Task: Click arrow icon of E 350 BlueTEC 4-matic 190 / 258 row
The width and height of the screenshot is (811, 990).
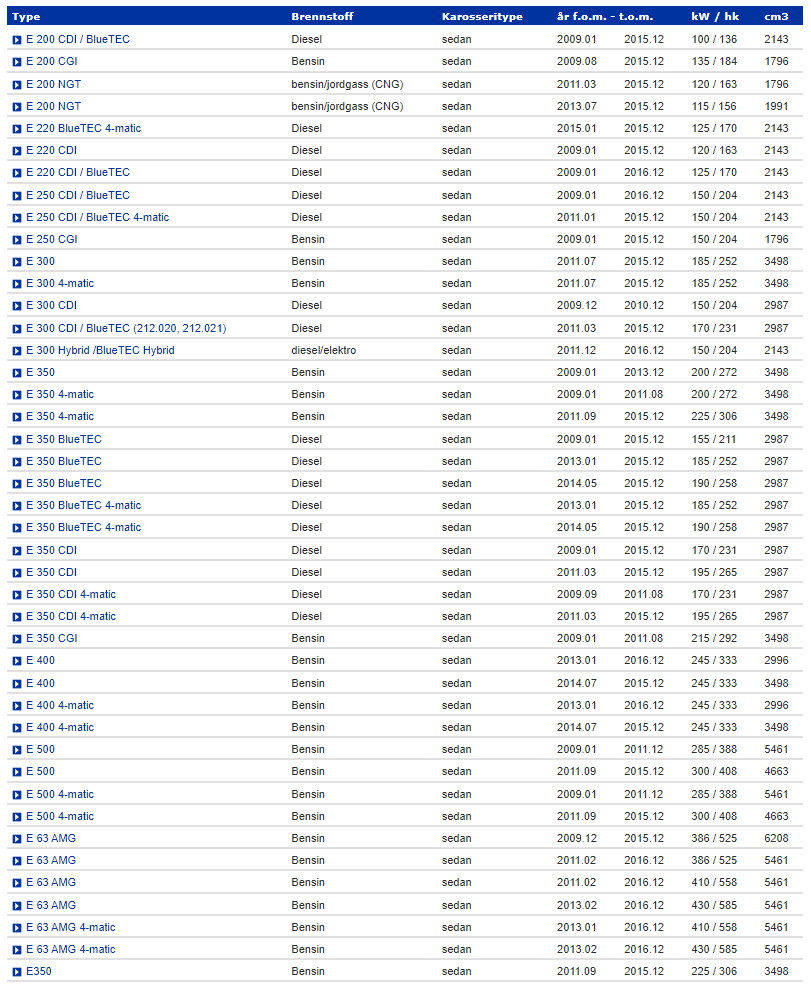Action: pyautogui.click(x=17, y=528)
